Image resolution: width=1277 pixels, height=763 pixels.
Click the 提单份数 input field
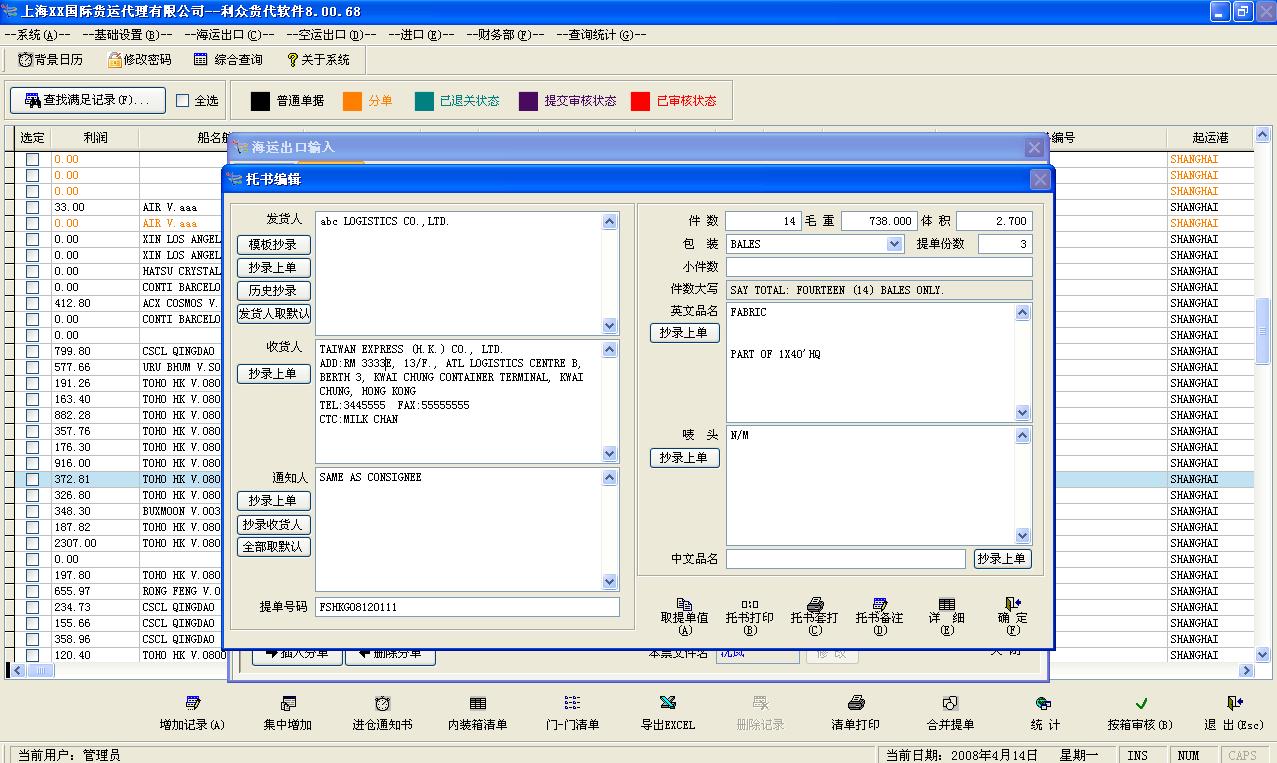1005,244
